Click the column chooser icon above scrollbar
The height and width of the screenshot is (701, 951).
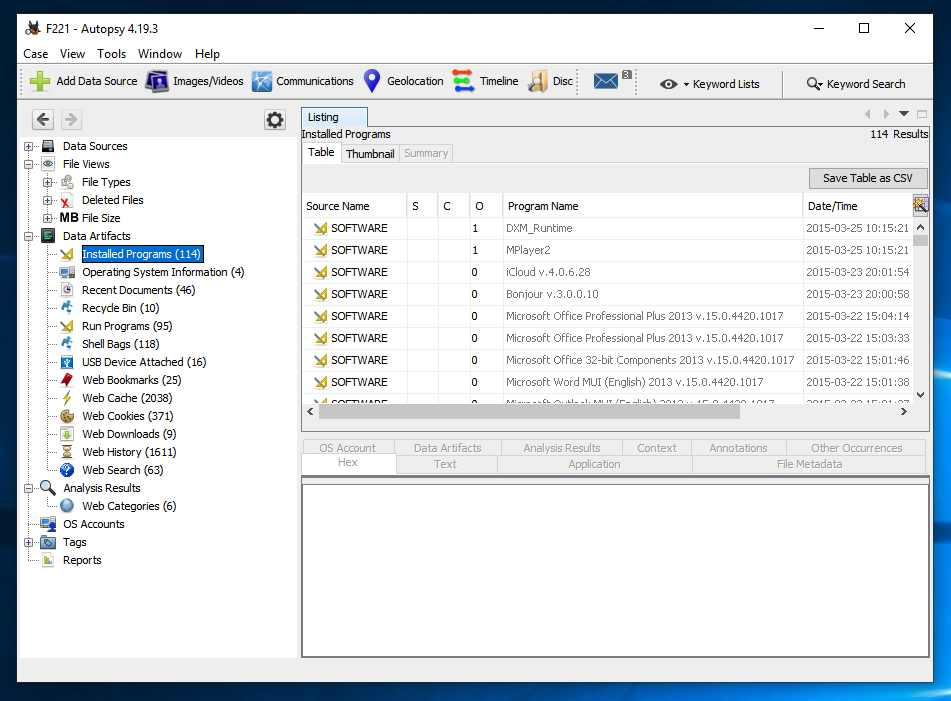tap(920, 206)
